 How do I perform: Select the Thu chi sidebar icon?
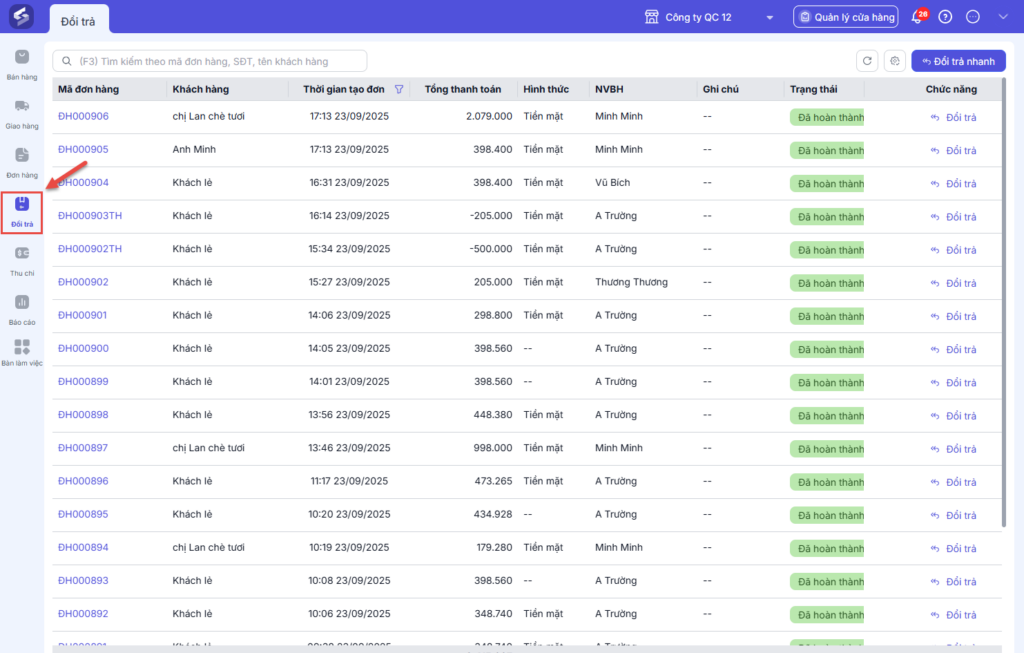[21, 260]
